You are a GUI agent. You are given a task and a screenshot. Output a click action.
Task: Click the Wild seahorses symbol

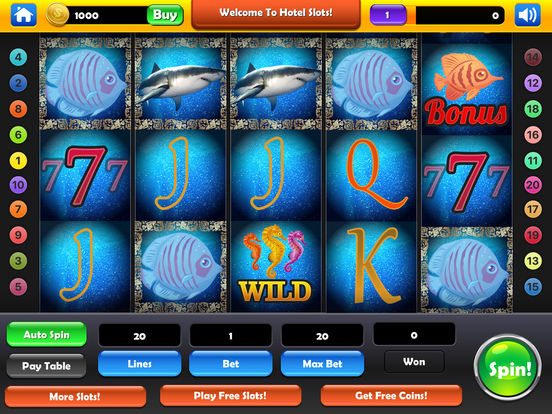point(275,266)
